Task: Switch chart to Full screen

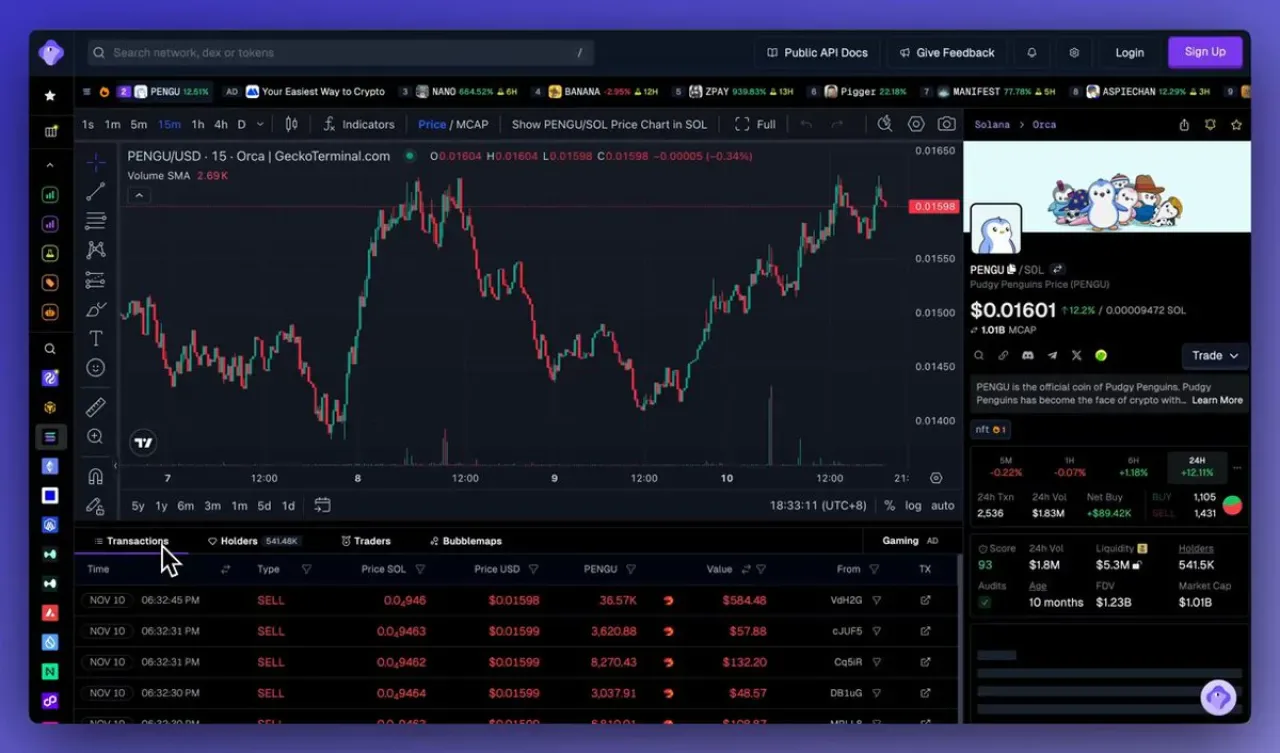Action: click(755, 124)
